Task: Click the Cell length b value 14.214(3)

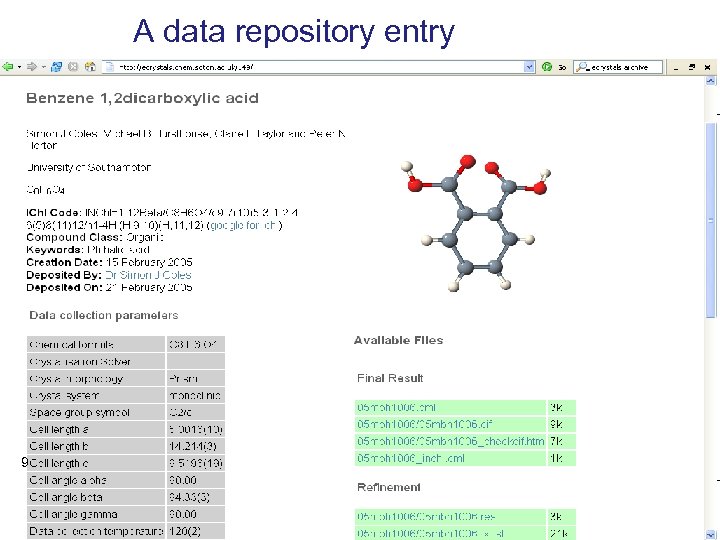Action: 196,446
